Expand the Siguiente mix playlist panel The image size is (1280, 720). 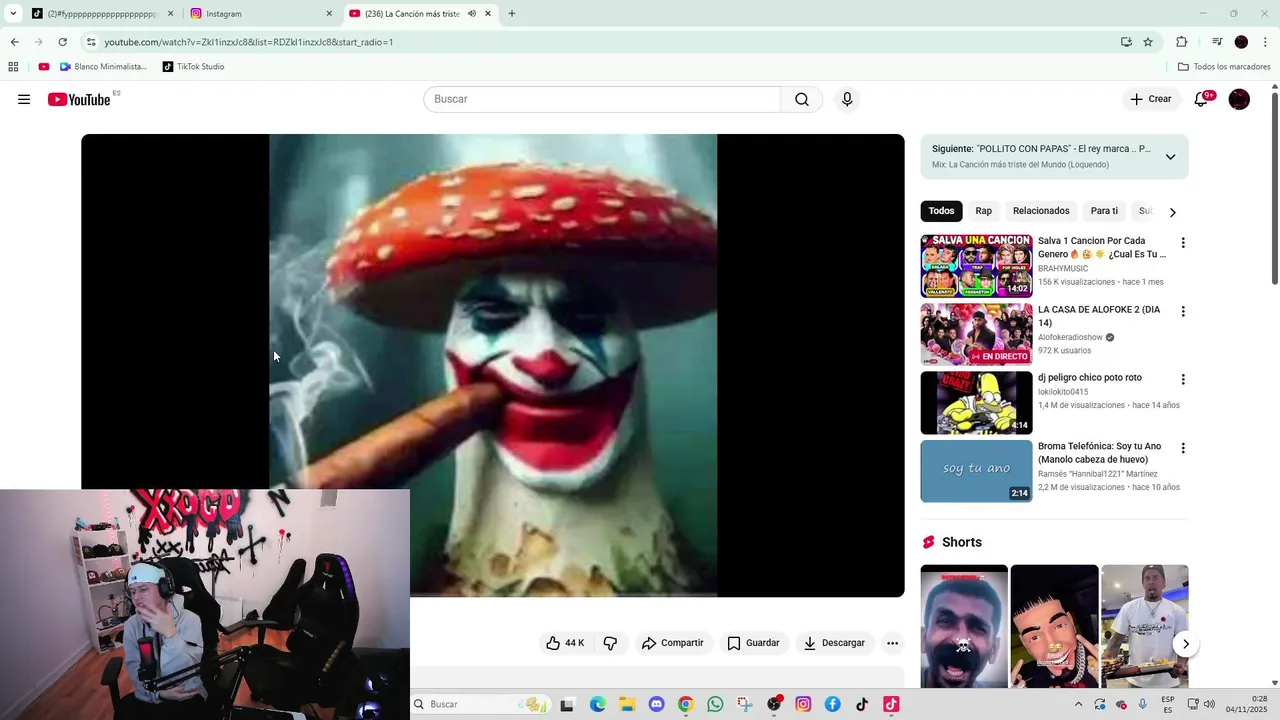1170,157
